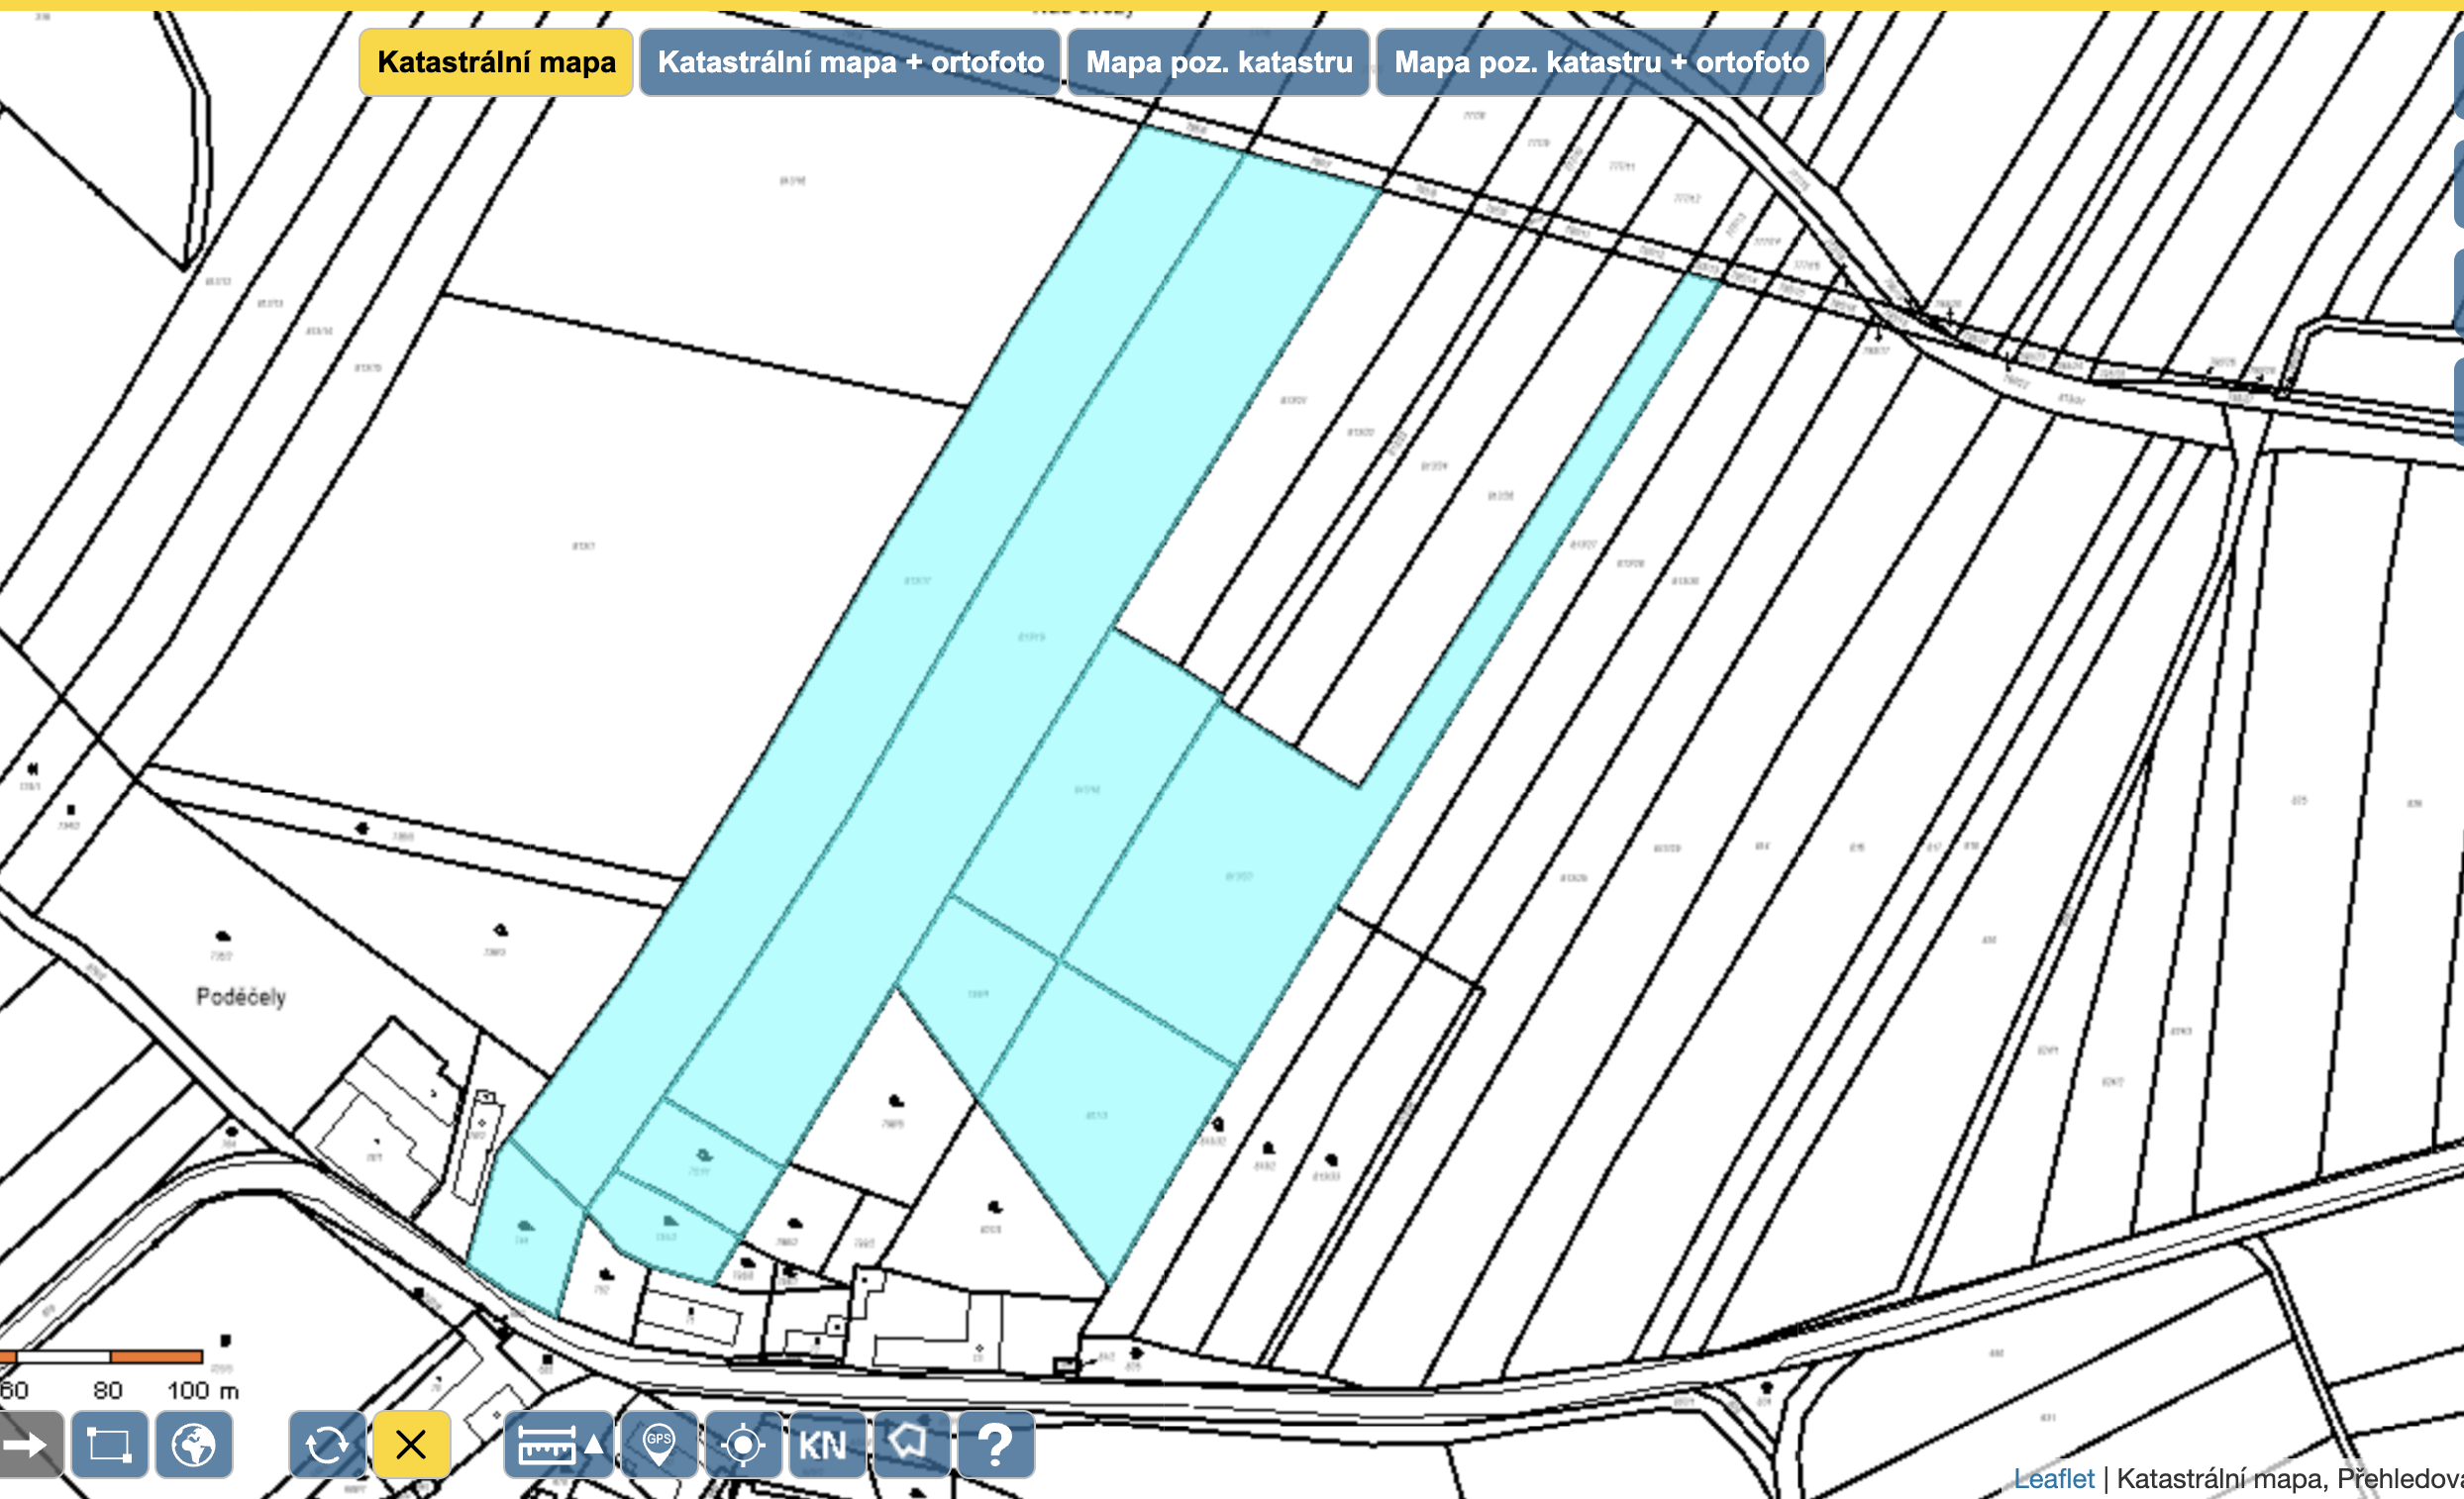Open help via question mark icon
The height and width of the screenshot is (1499, 2464).
995,1445
